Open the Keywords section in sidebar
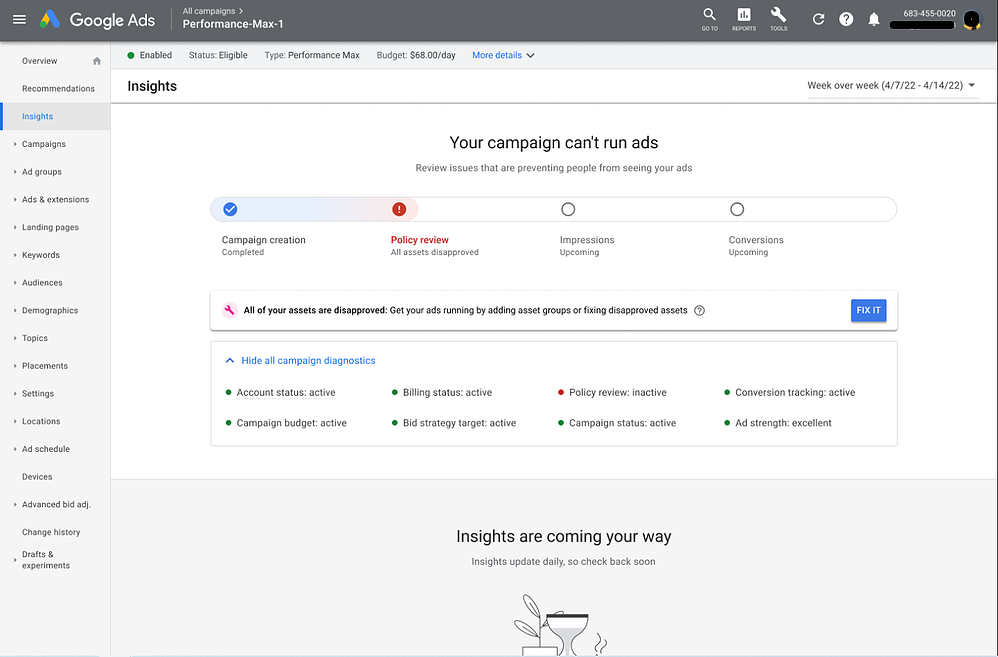998x657 pixels. coord(39,254)
